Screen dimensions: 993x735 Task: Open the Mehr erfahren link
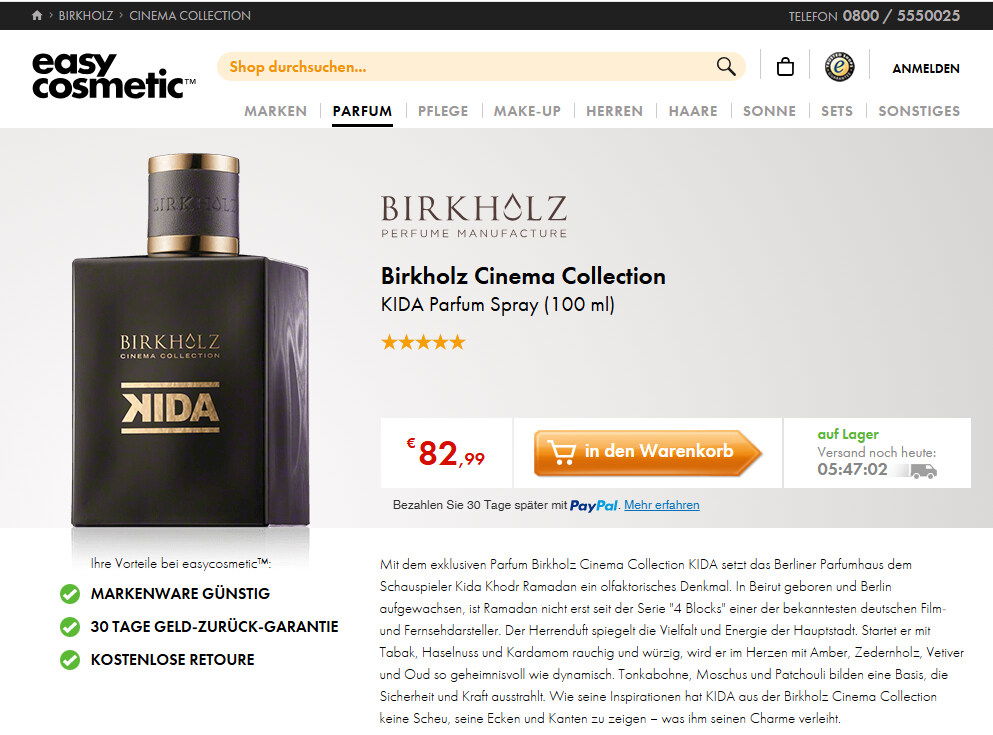(662, 505)
